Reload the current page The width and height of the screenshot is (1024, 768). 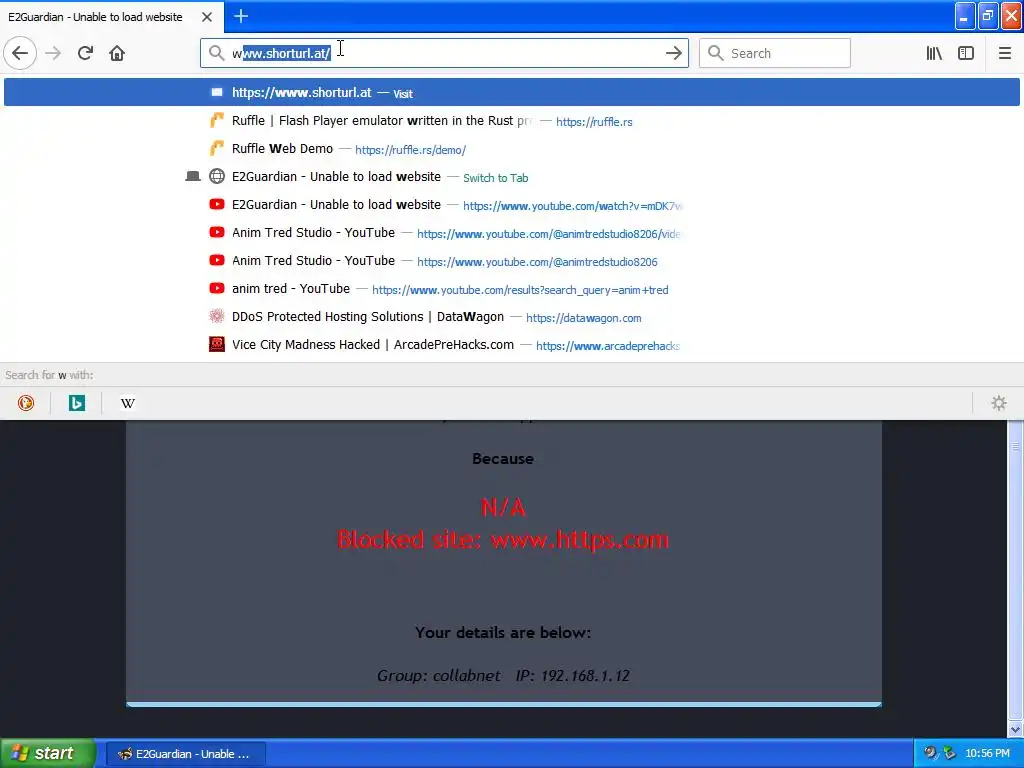(85, 53)
